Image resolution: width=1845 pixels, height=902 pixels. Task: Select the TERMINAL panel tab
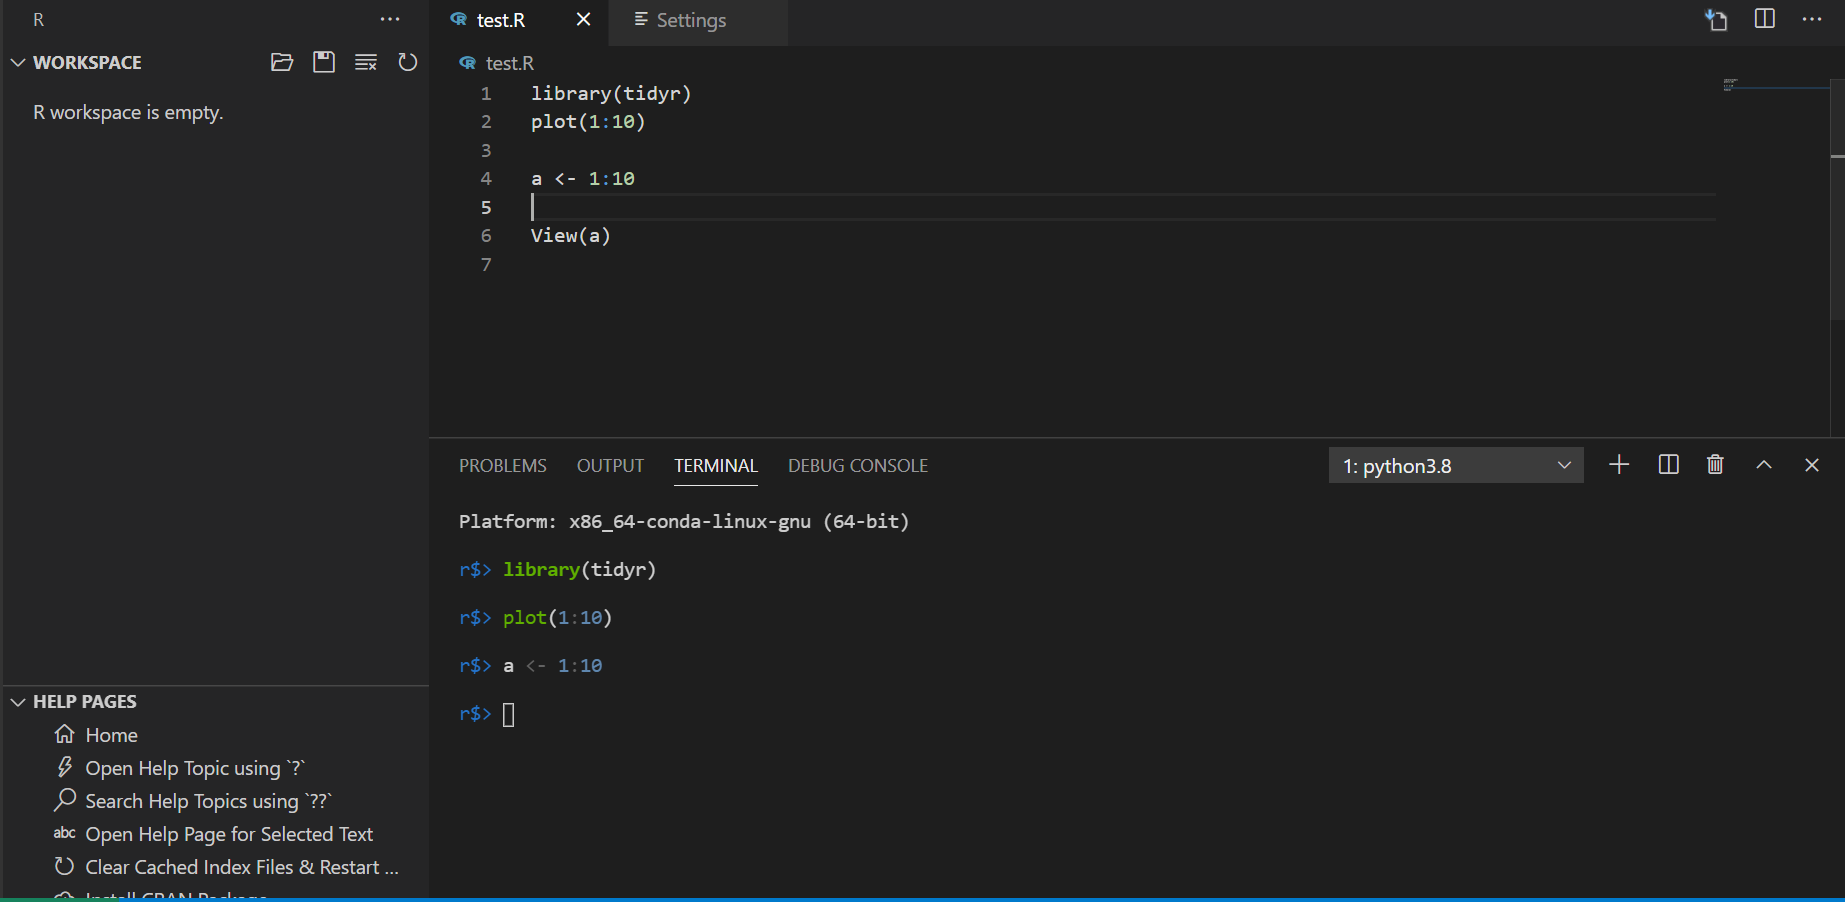coord(716,465)
